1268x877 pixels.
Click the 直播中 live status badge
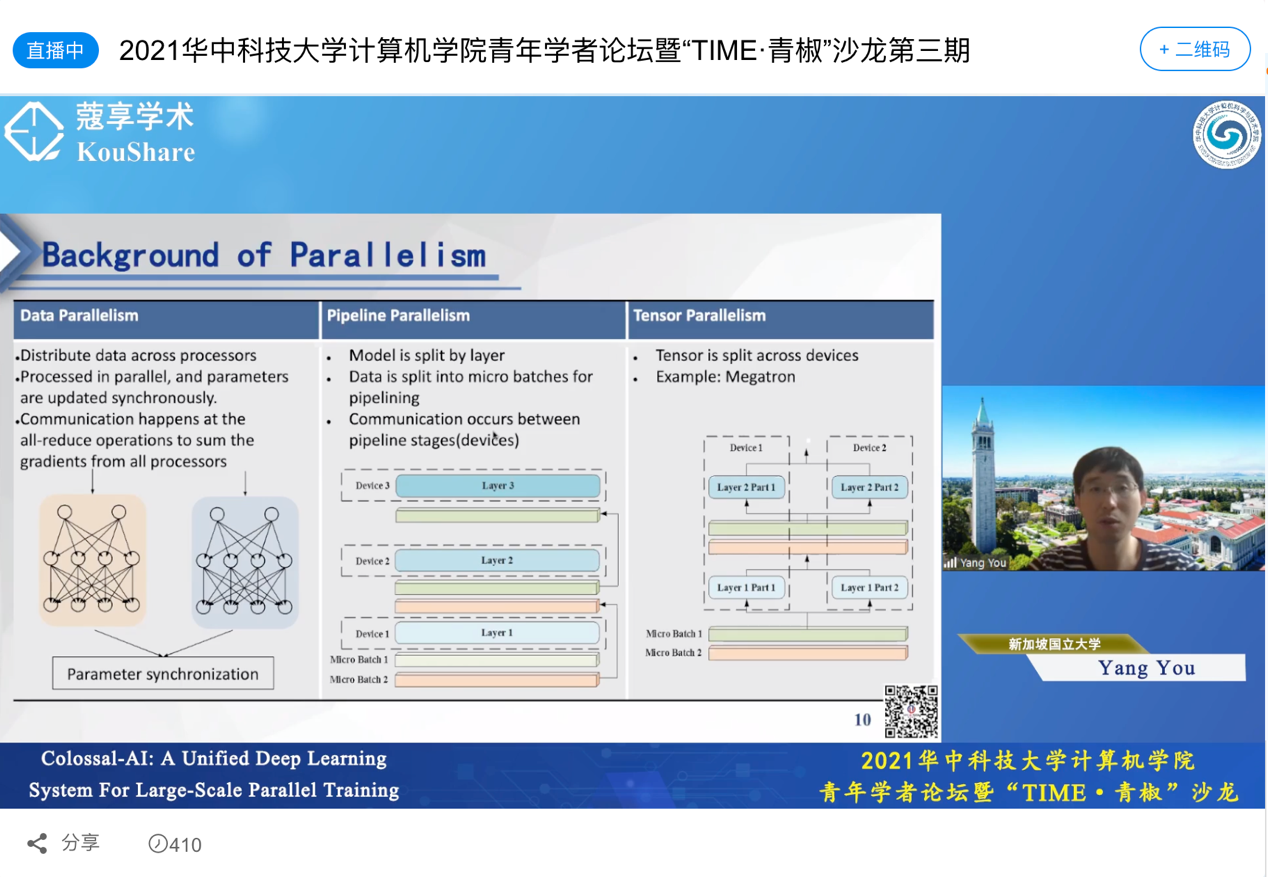55,50
